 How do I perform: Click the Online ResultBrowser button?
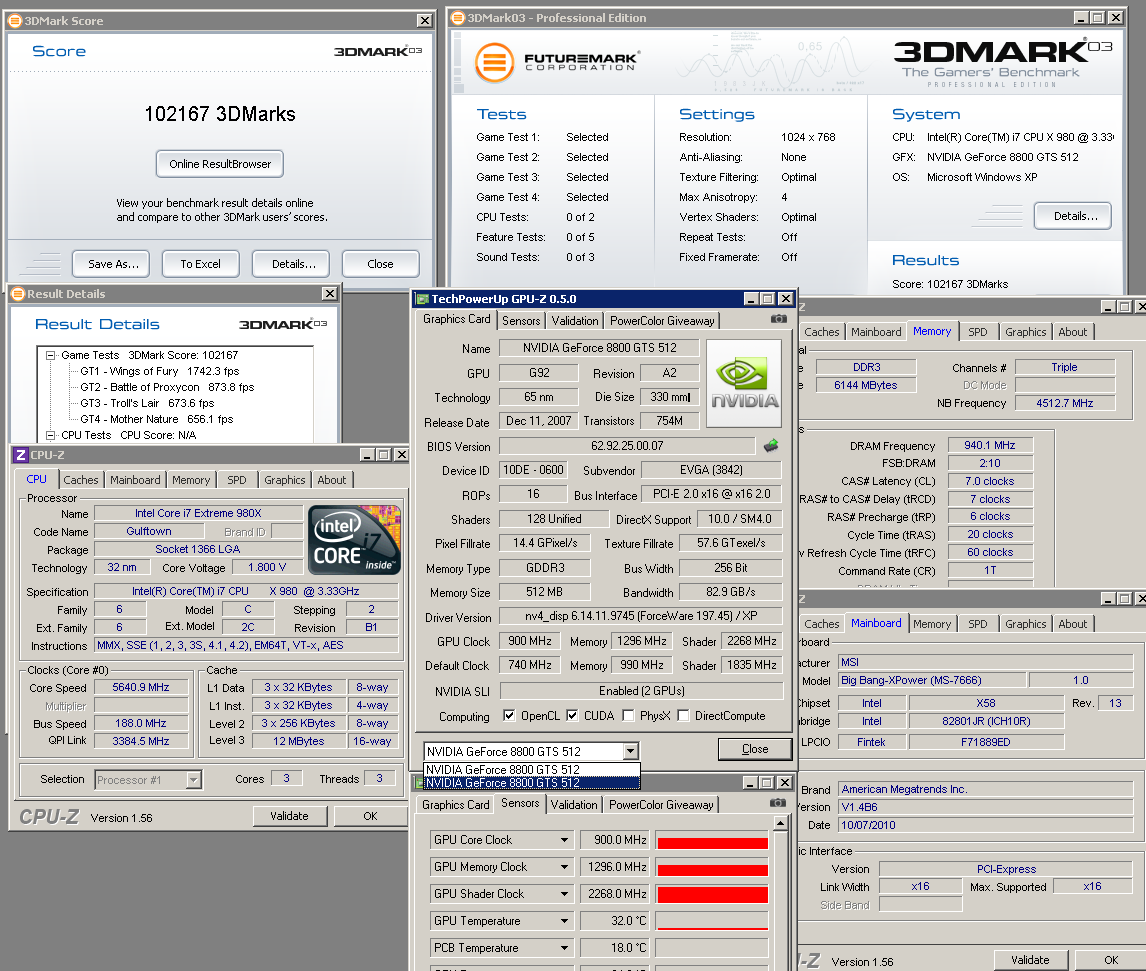tap(220, 164)
